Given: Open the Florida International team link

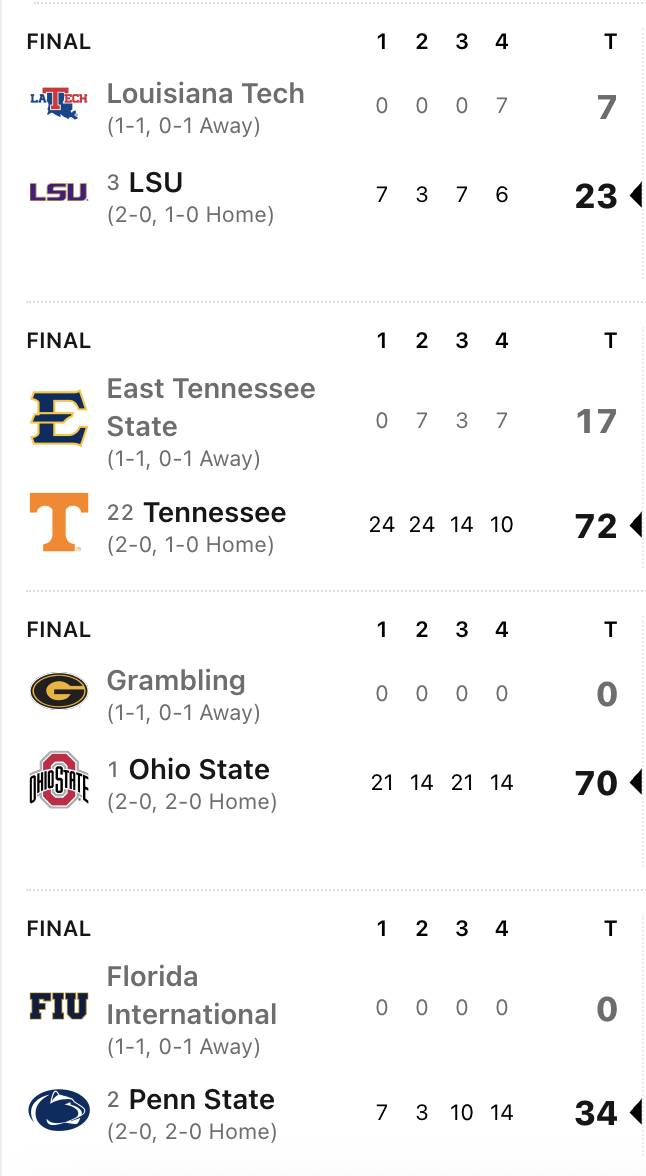Looking at the screenshot, I should click(x=191, y=995).
